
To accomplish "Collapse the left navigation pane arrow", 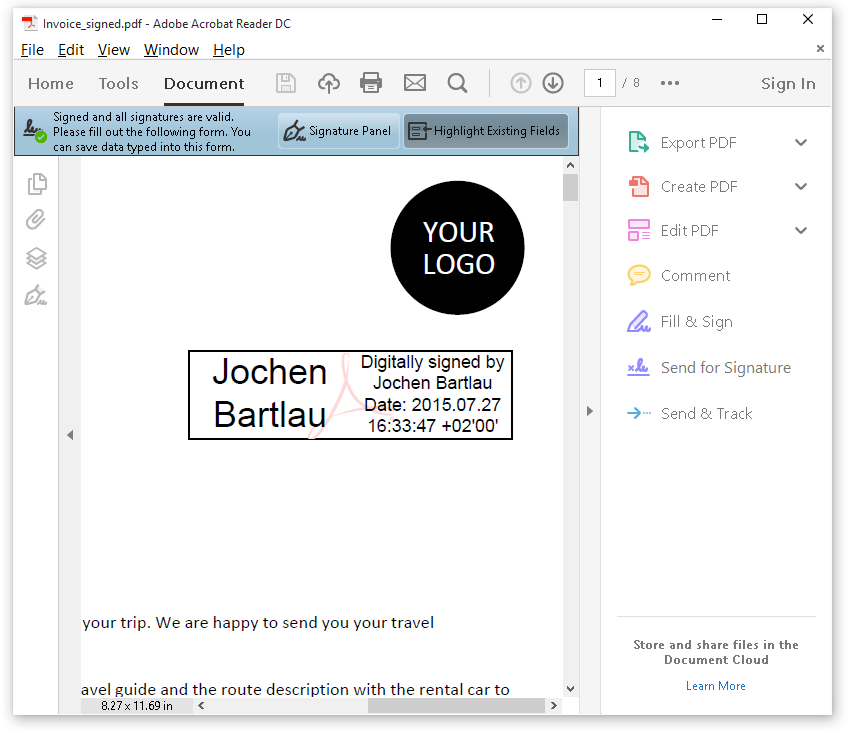I will click(x=70, y=435).
